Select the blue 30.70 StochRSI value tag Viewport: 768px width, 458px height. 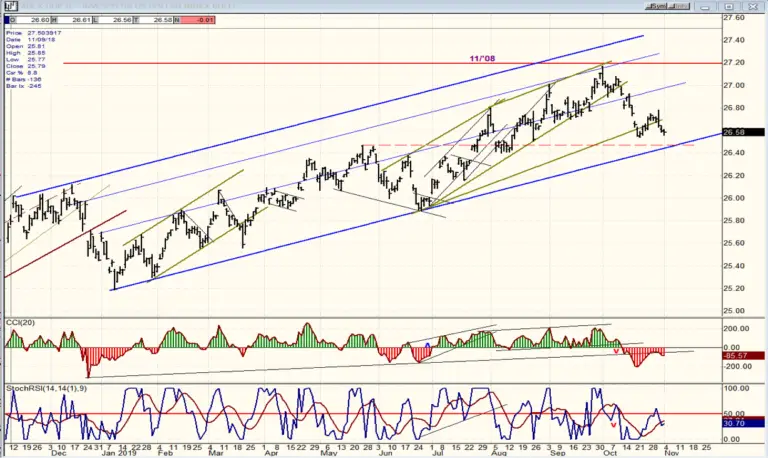[x=743, y=423]
